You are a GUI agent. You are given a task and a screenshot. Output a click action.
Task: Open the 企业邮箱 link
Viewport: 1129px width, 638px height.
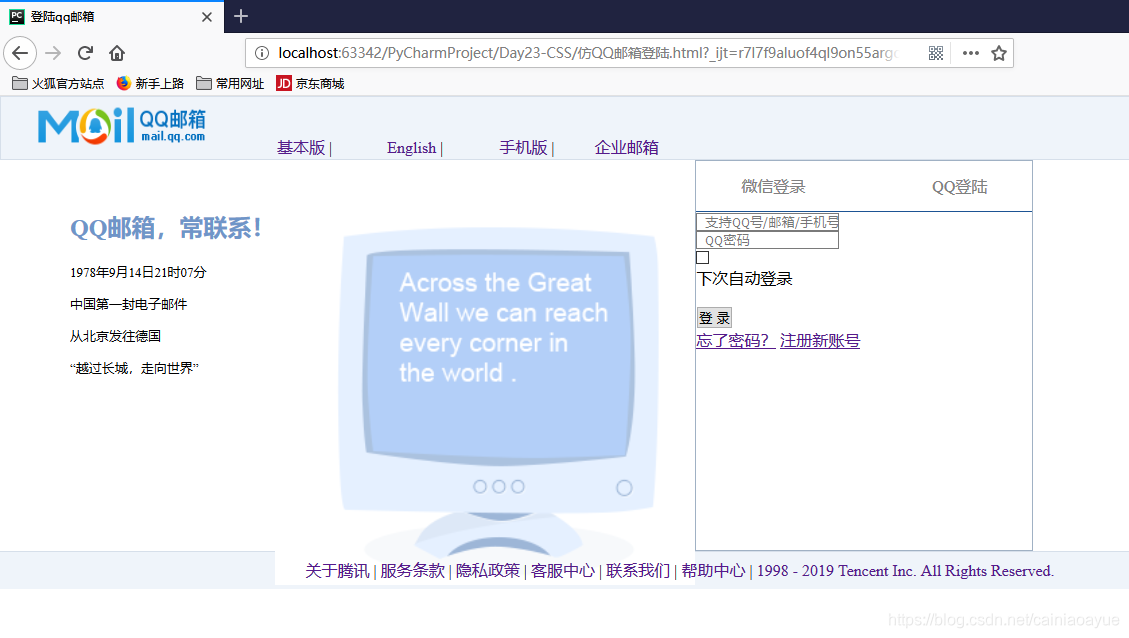pos(626,148)
